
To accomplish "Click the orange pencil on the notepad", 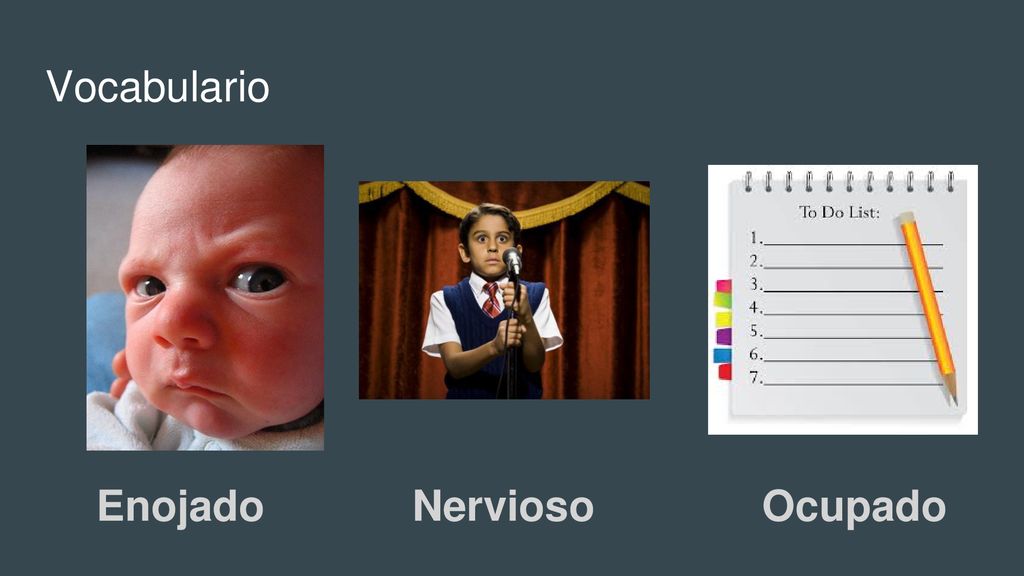I will pos(929,307).
